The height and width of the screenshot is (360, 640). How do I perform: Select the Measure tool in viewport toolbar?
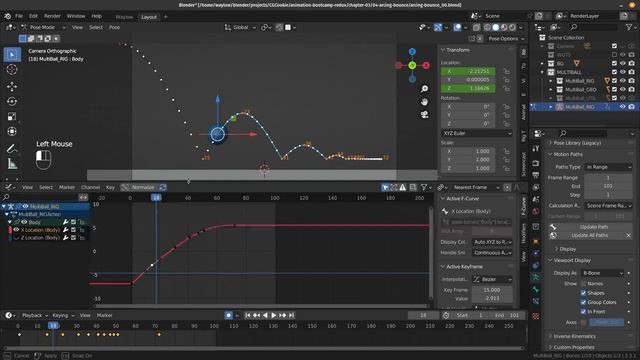[12, 164]
